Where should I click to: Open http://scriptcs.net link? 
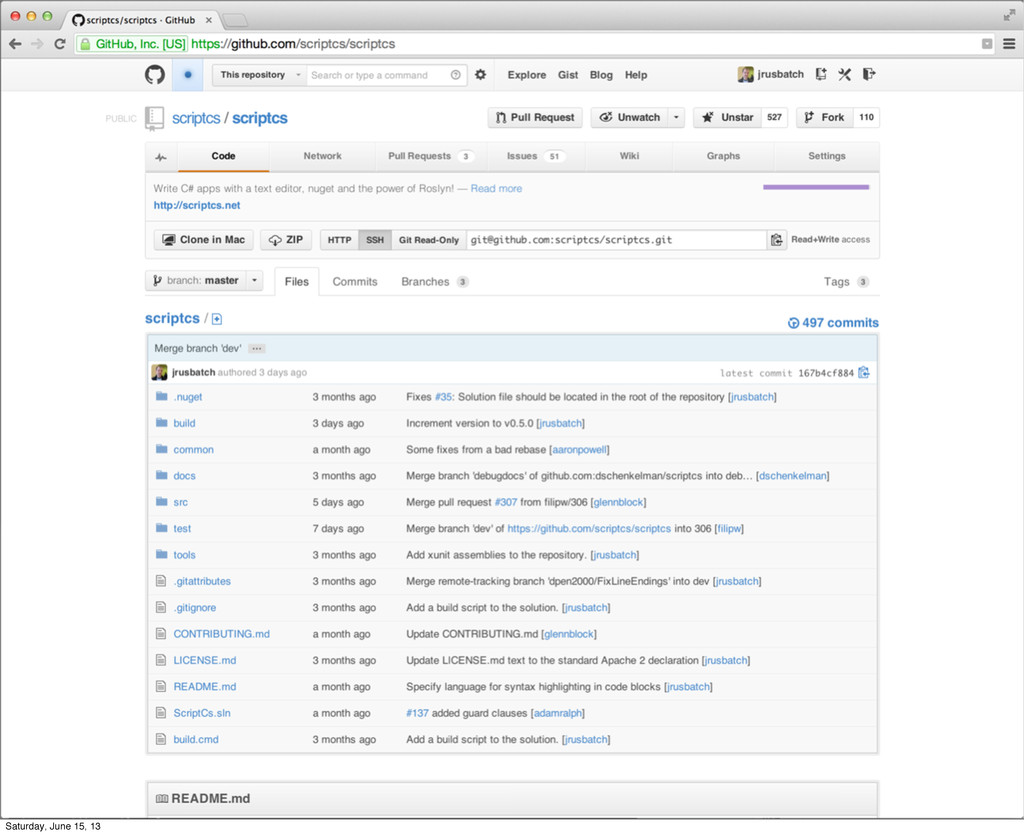tap(197, 205)
